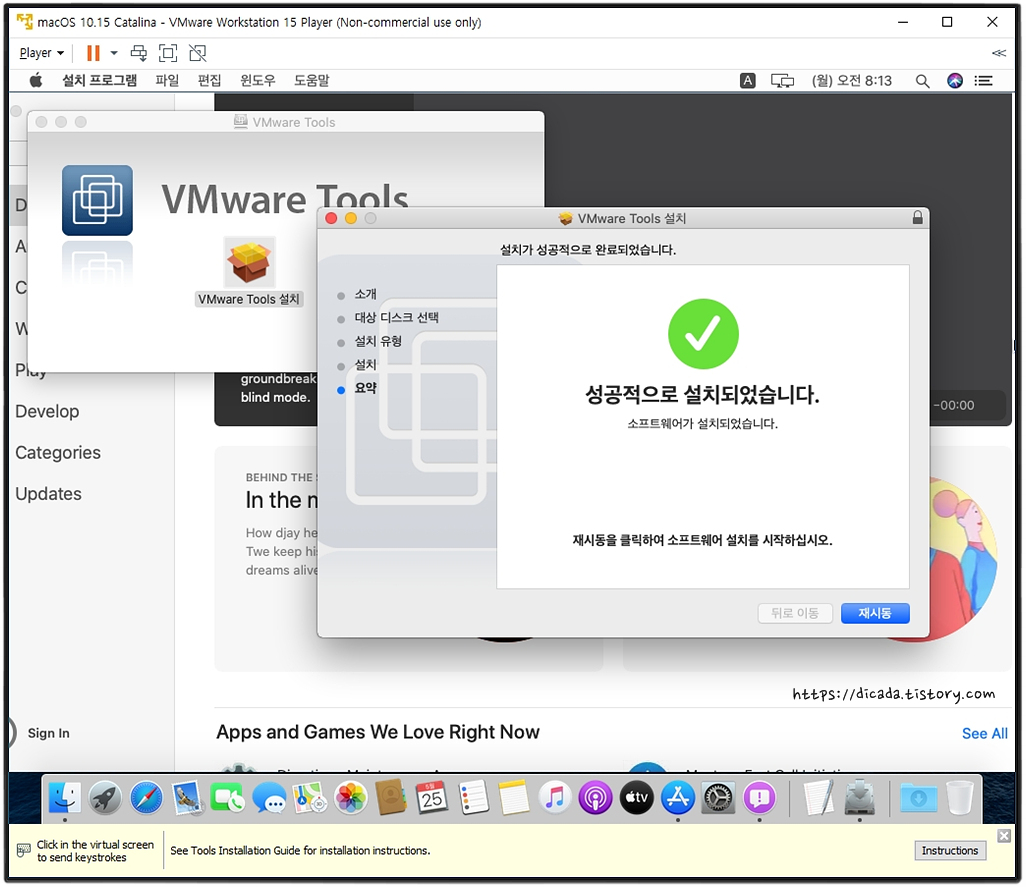This screenshot has height=887, width=1026.
Task: Click the installer app icon in the Dock
Action: pos(860,798)
